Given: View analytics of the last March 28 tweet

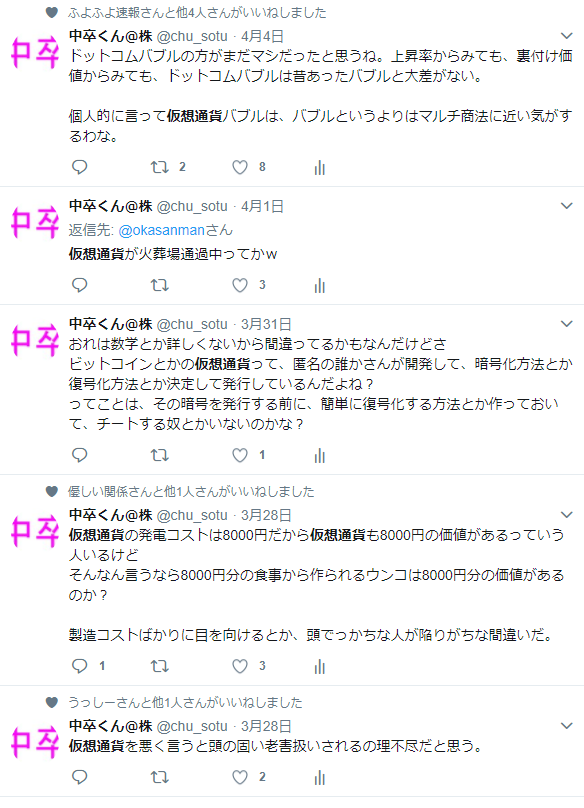Looking at the screenshot, I should [320, 778].
